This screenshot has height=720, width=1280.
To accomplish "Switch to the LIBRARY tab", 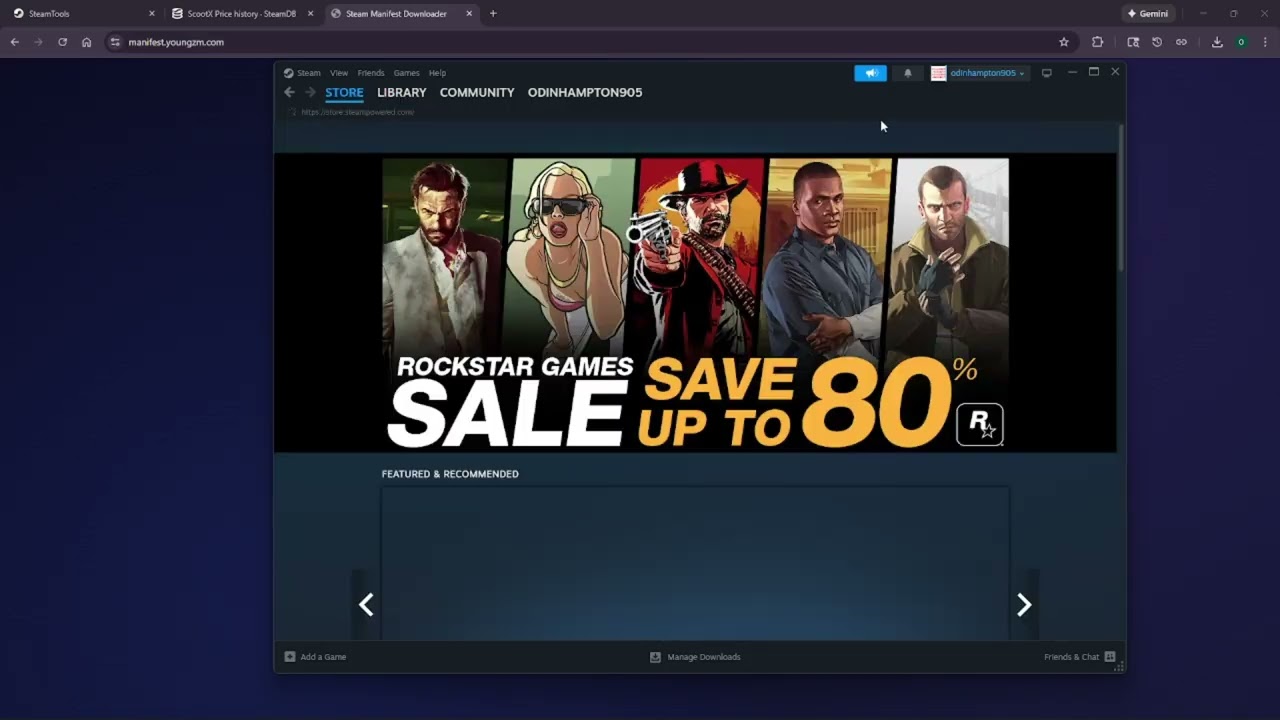I will [402, 92].
